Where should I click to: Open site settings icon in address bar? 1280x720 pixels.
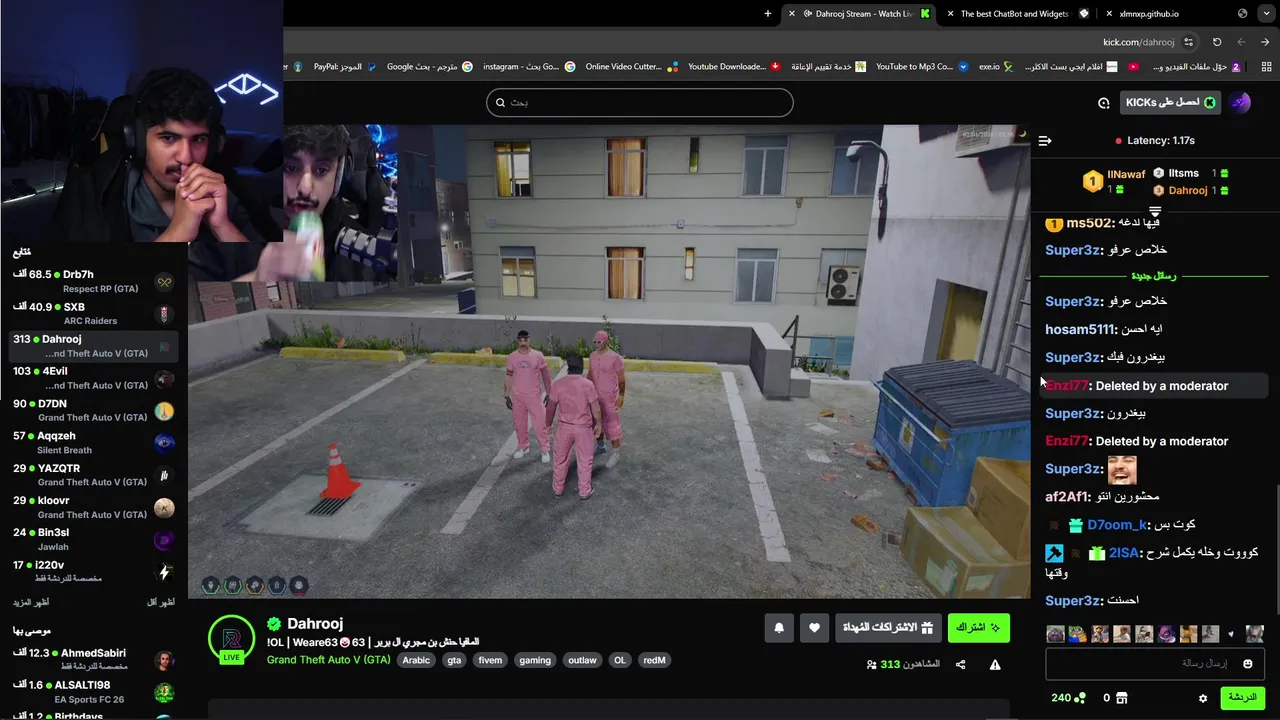click(1188, 42)
